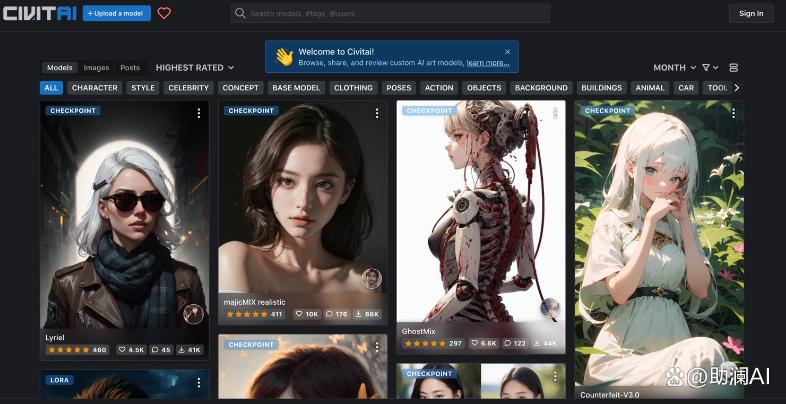Click the LORA badge on bottom-left card

[x=60, y=380]
